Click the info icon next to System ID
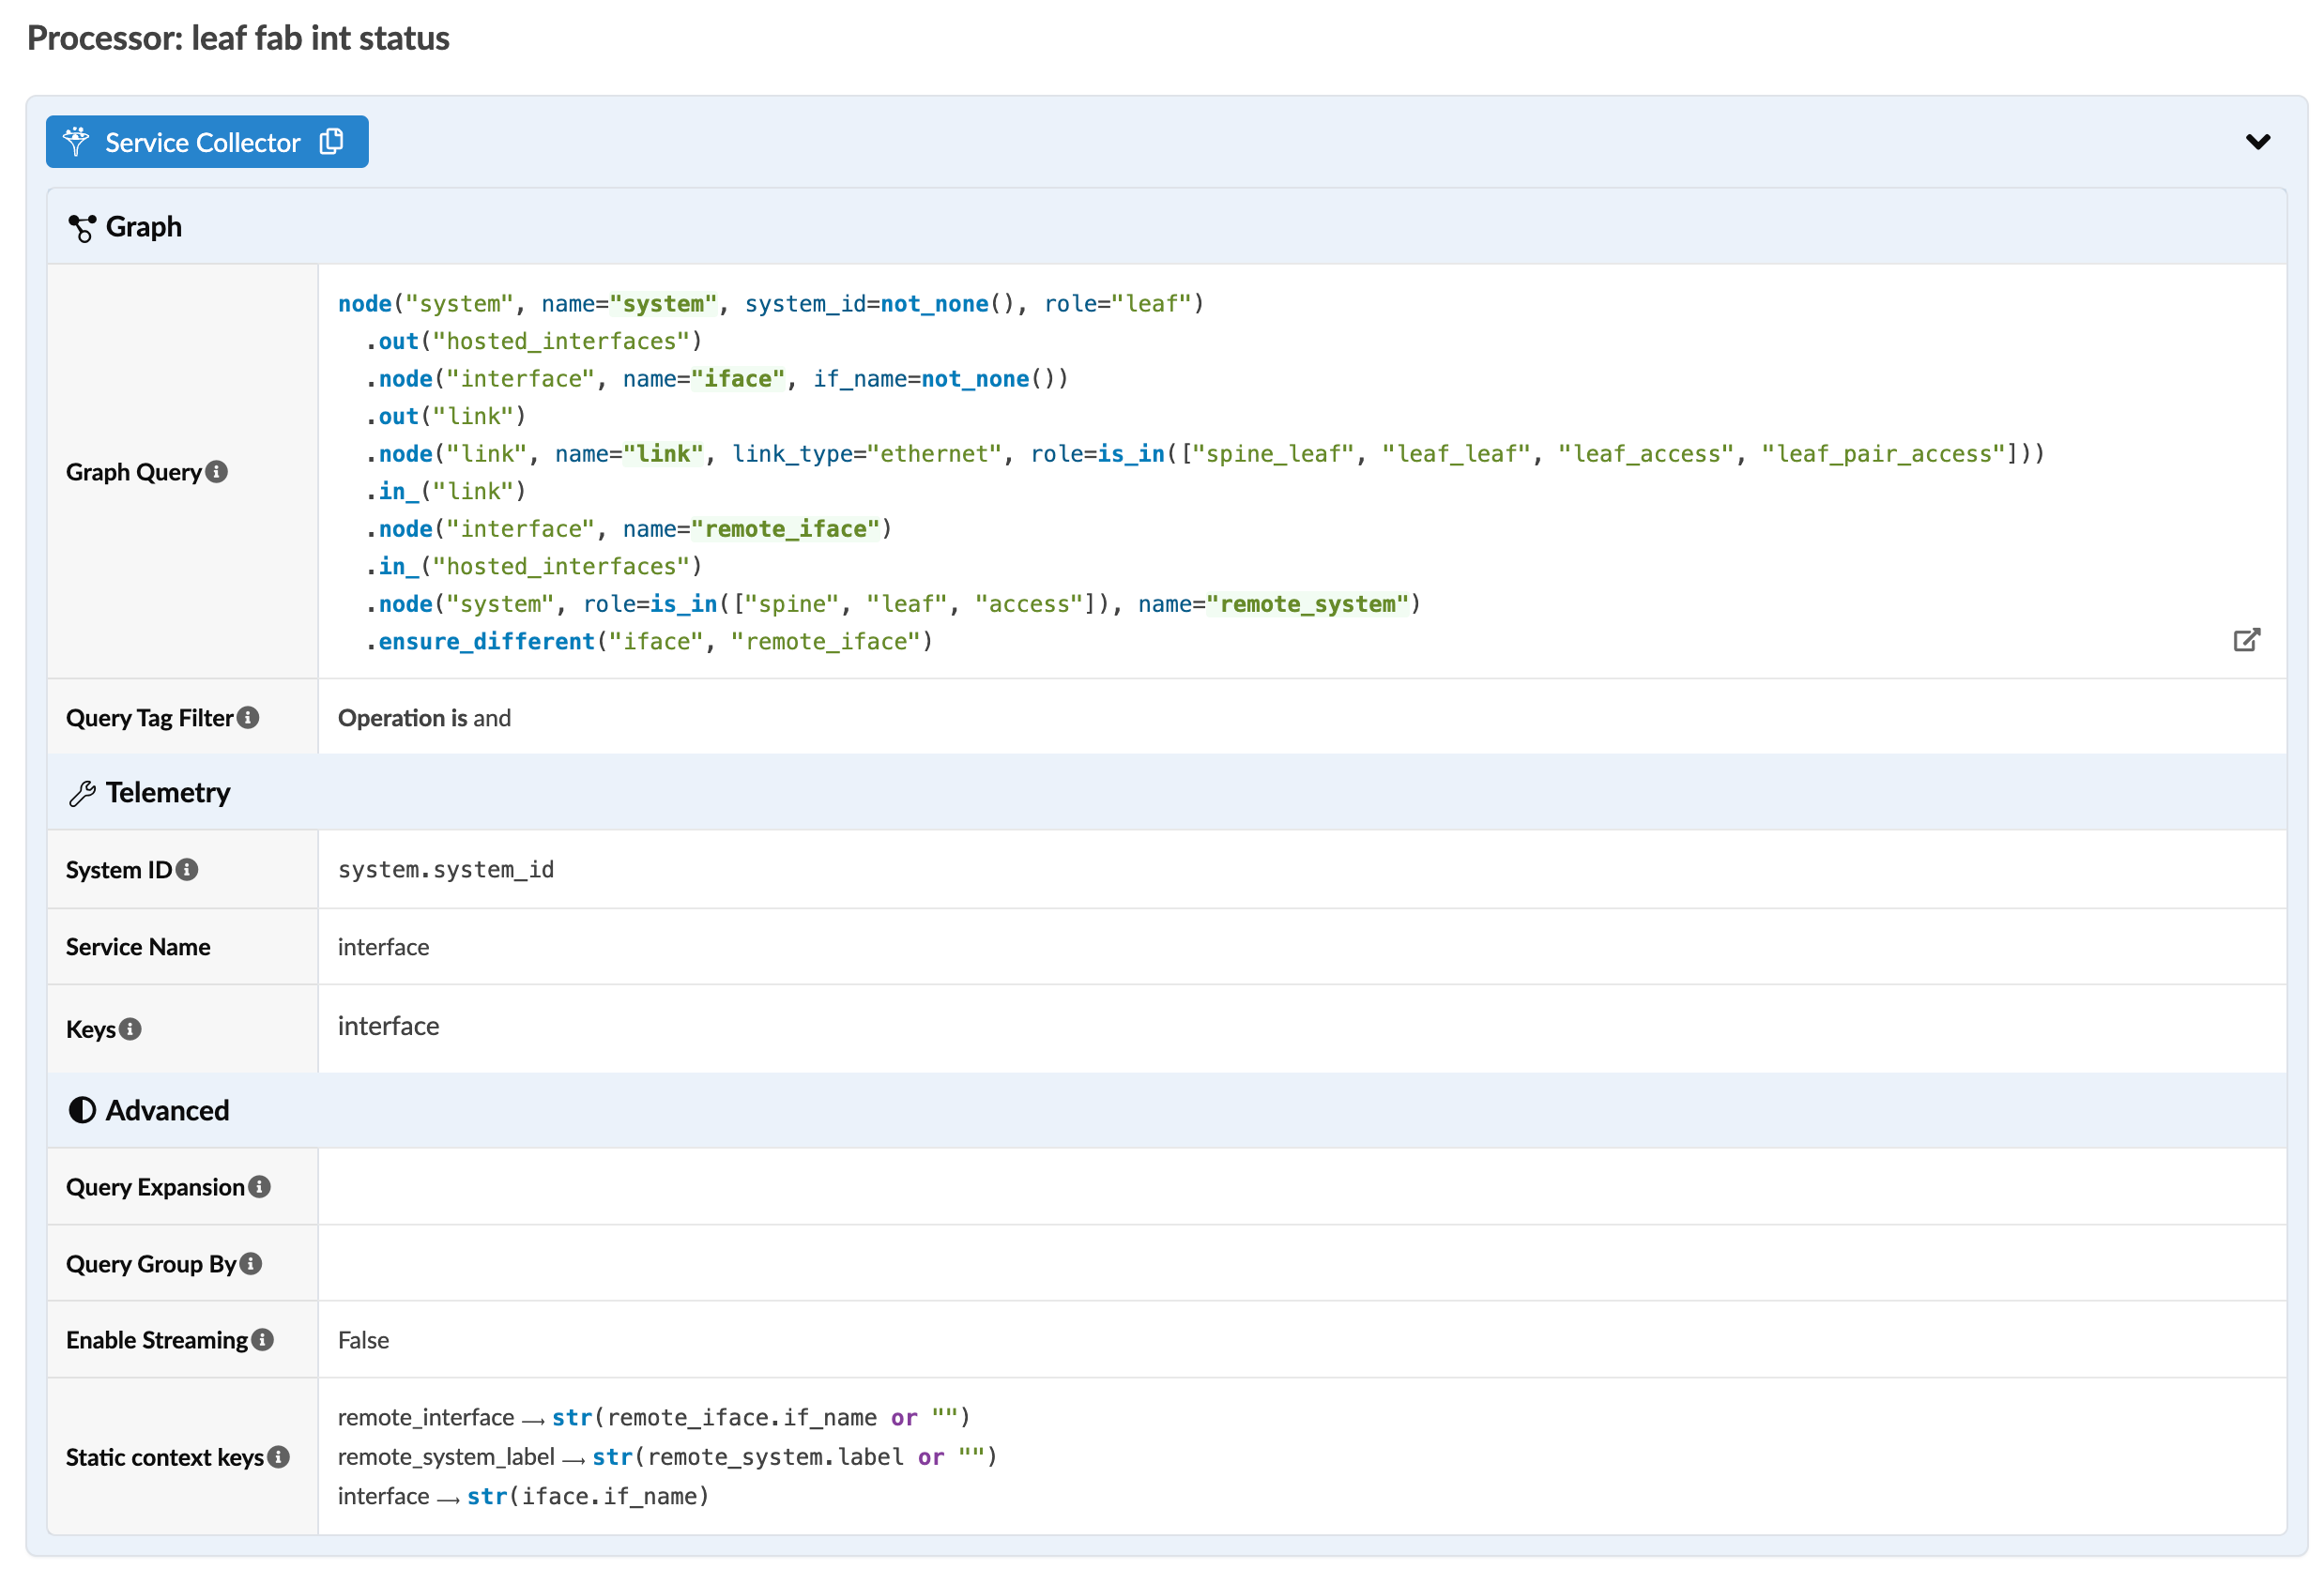The image size is (2324, 1569). (187, 869)
